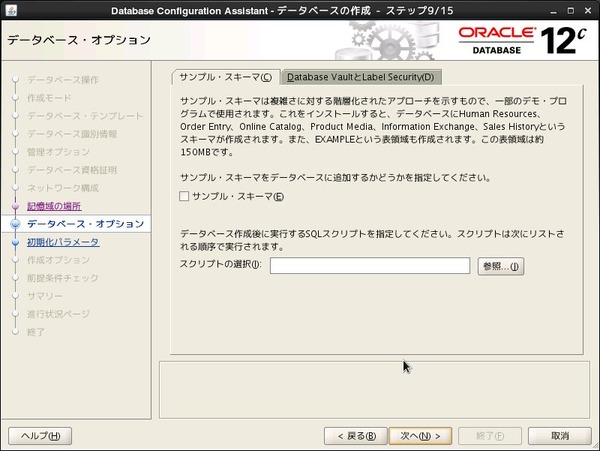Jump to 記憶域の場所 step link
The width and height of the screenshot is (600, 451).
click(x=54, y=206)
